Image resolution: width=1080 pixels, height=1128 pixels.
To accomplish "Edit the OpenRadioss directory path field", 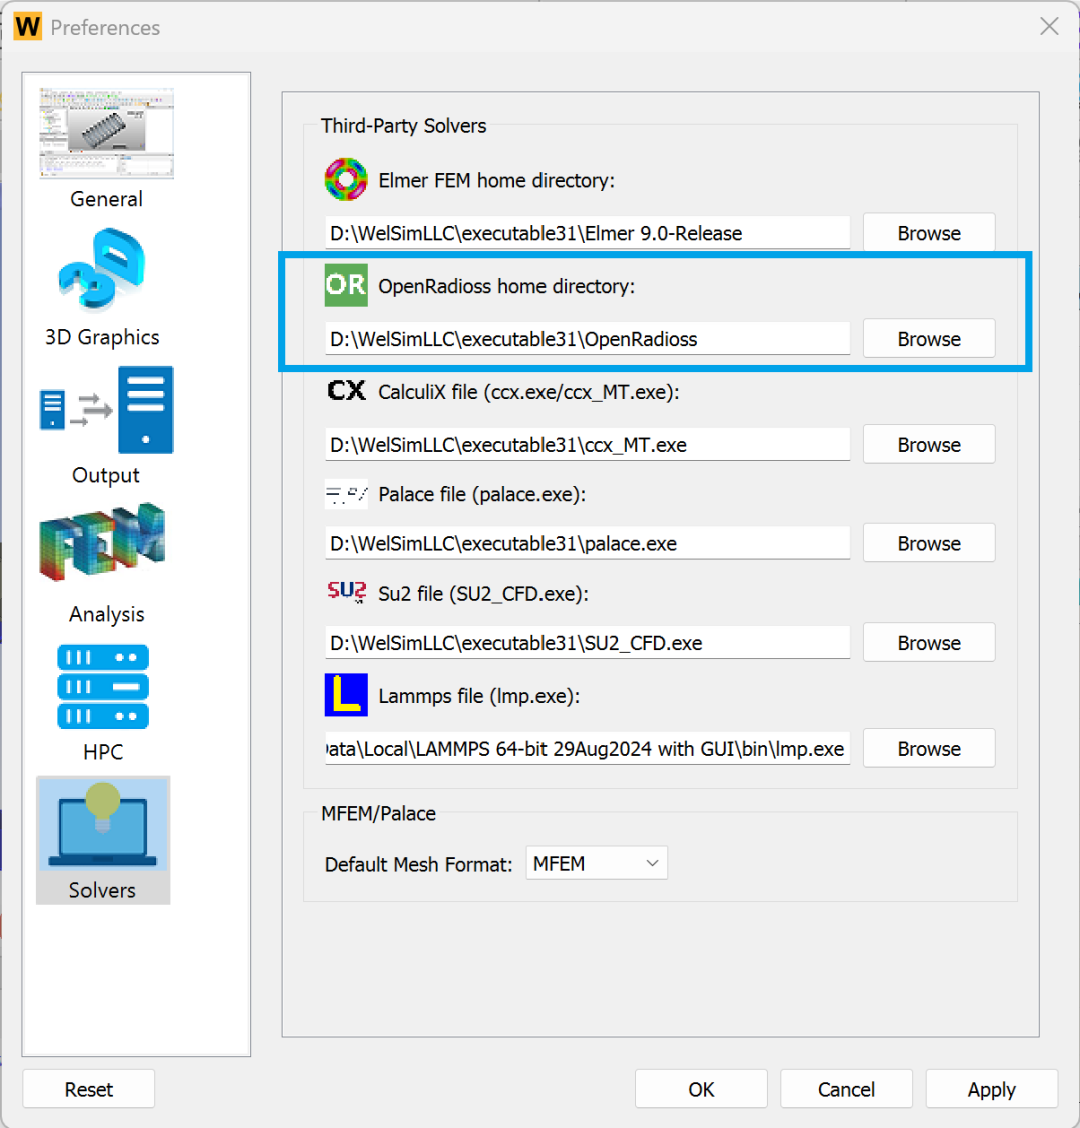I will [587, 339].
